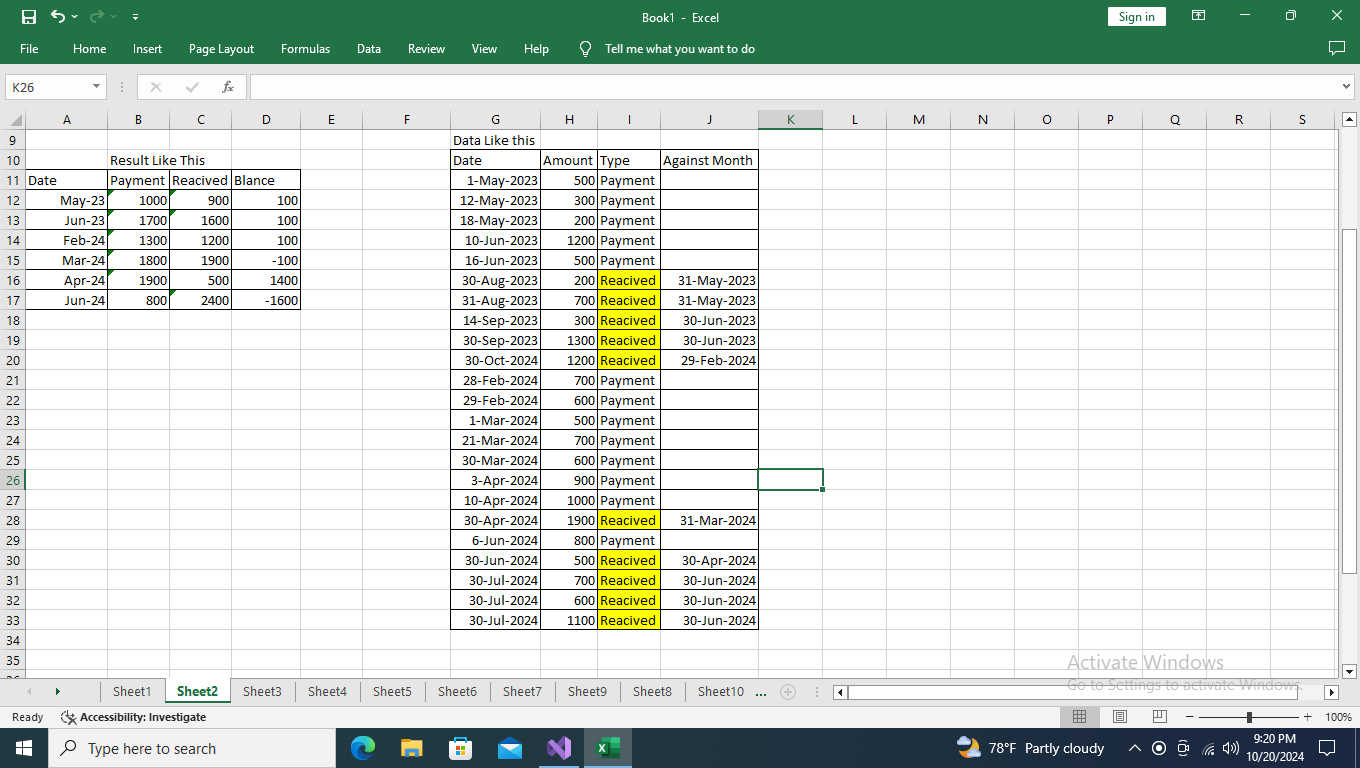Switch to the Home tab
This screenshot has width=1360, height=768.
(x=89, y=48)
